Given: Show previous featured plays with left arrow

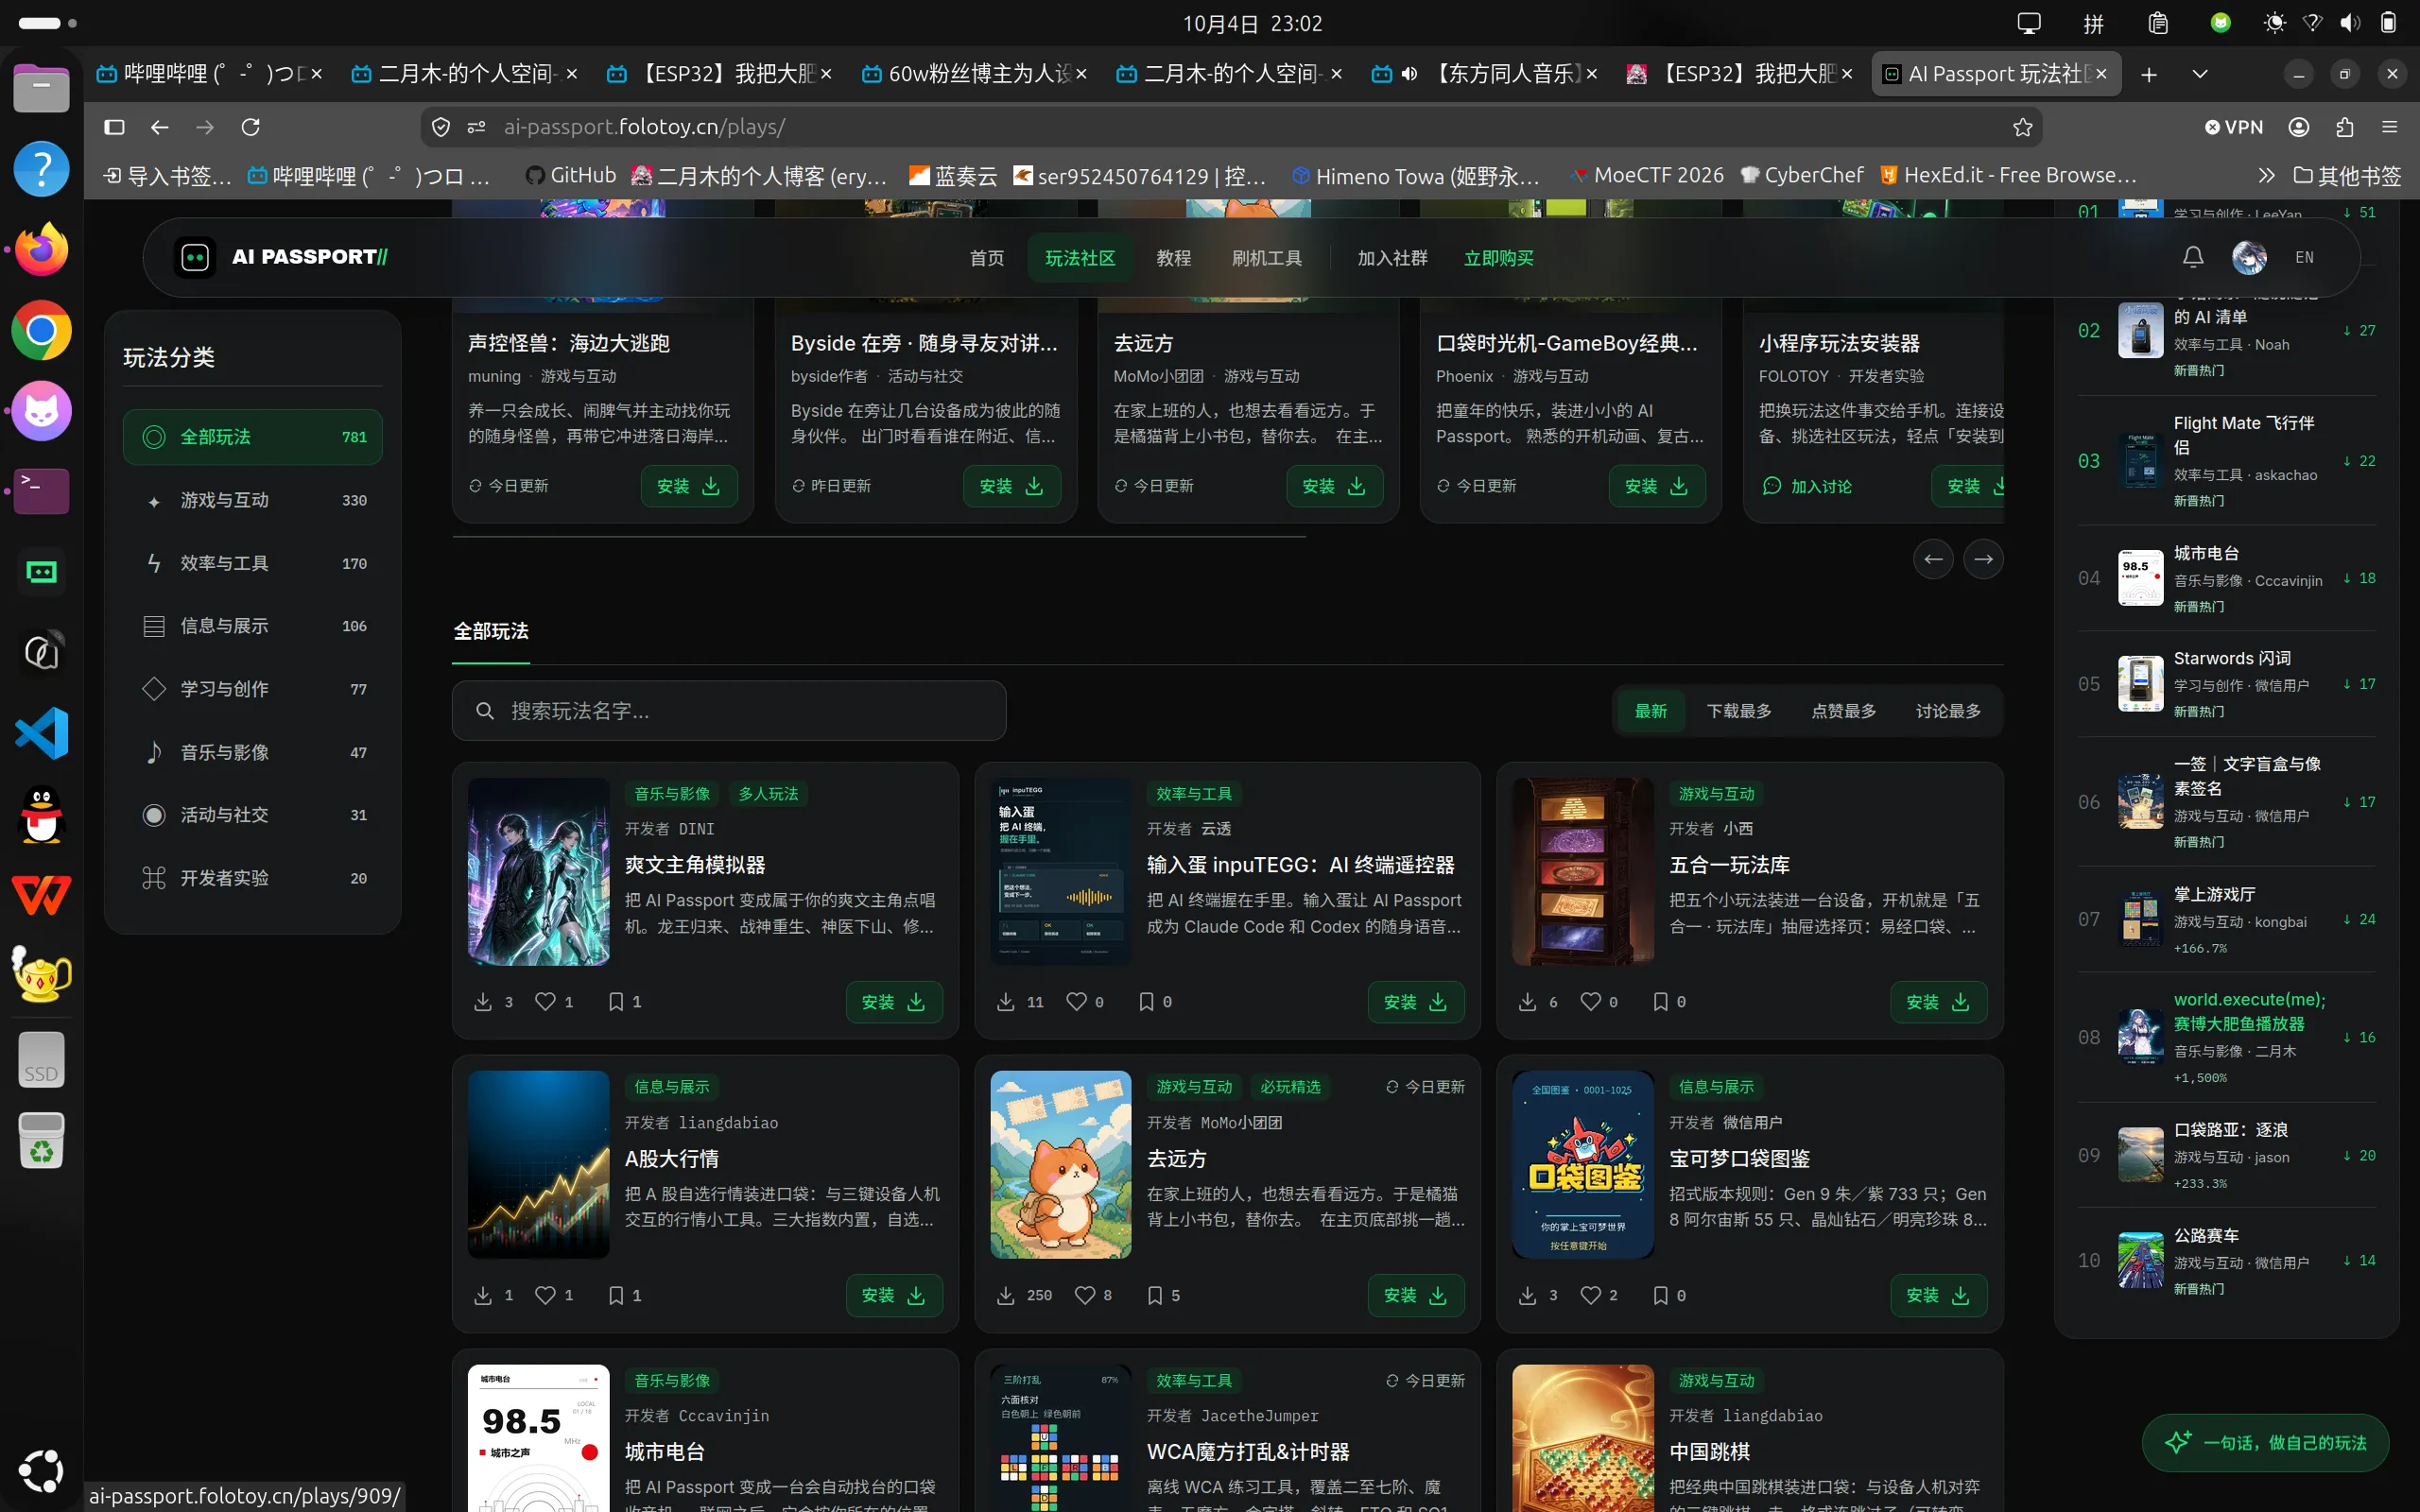Looking at the screenshot, I should point(1933,559).
